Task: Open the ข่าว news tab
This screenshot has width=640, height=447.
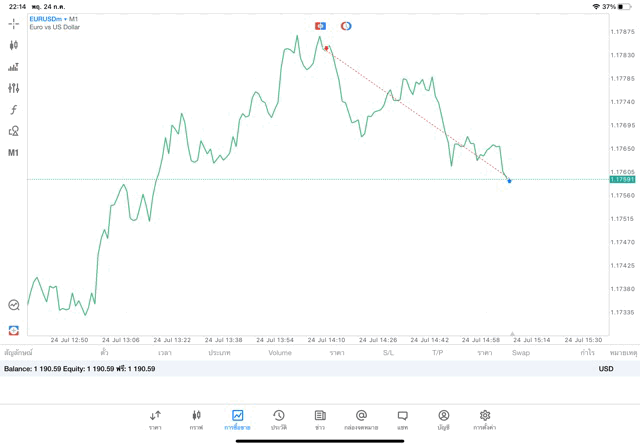Action: [x=320, y=419]
